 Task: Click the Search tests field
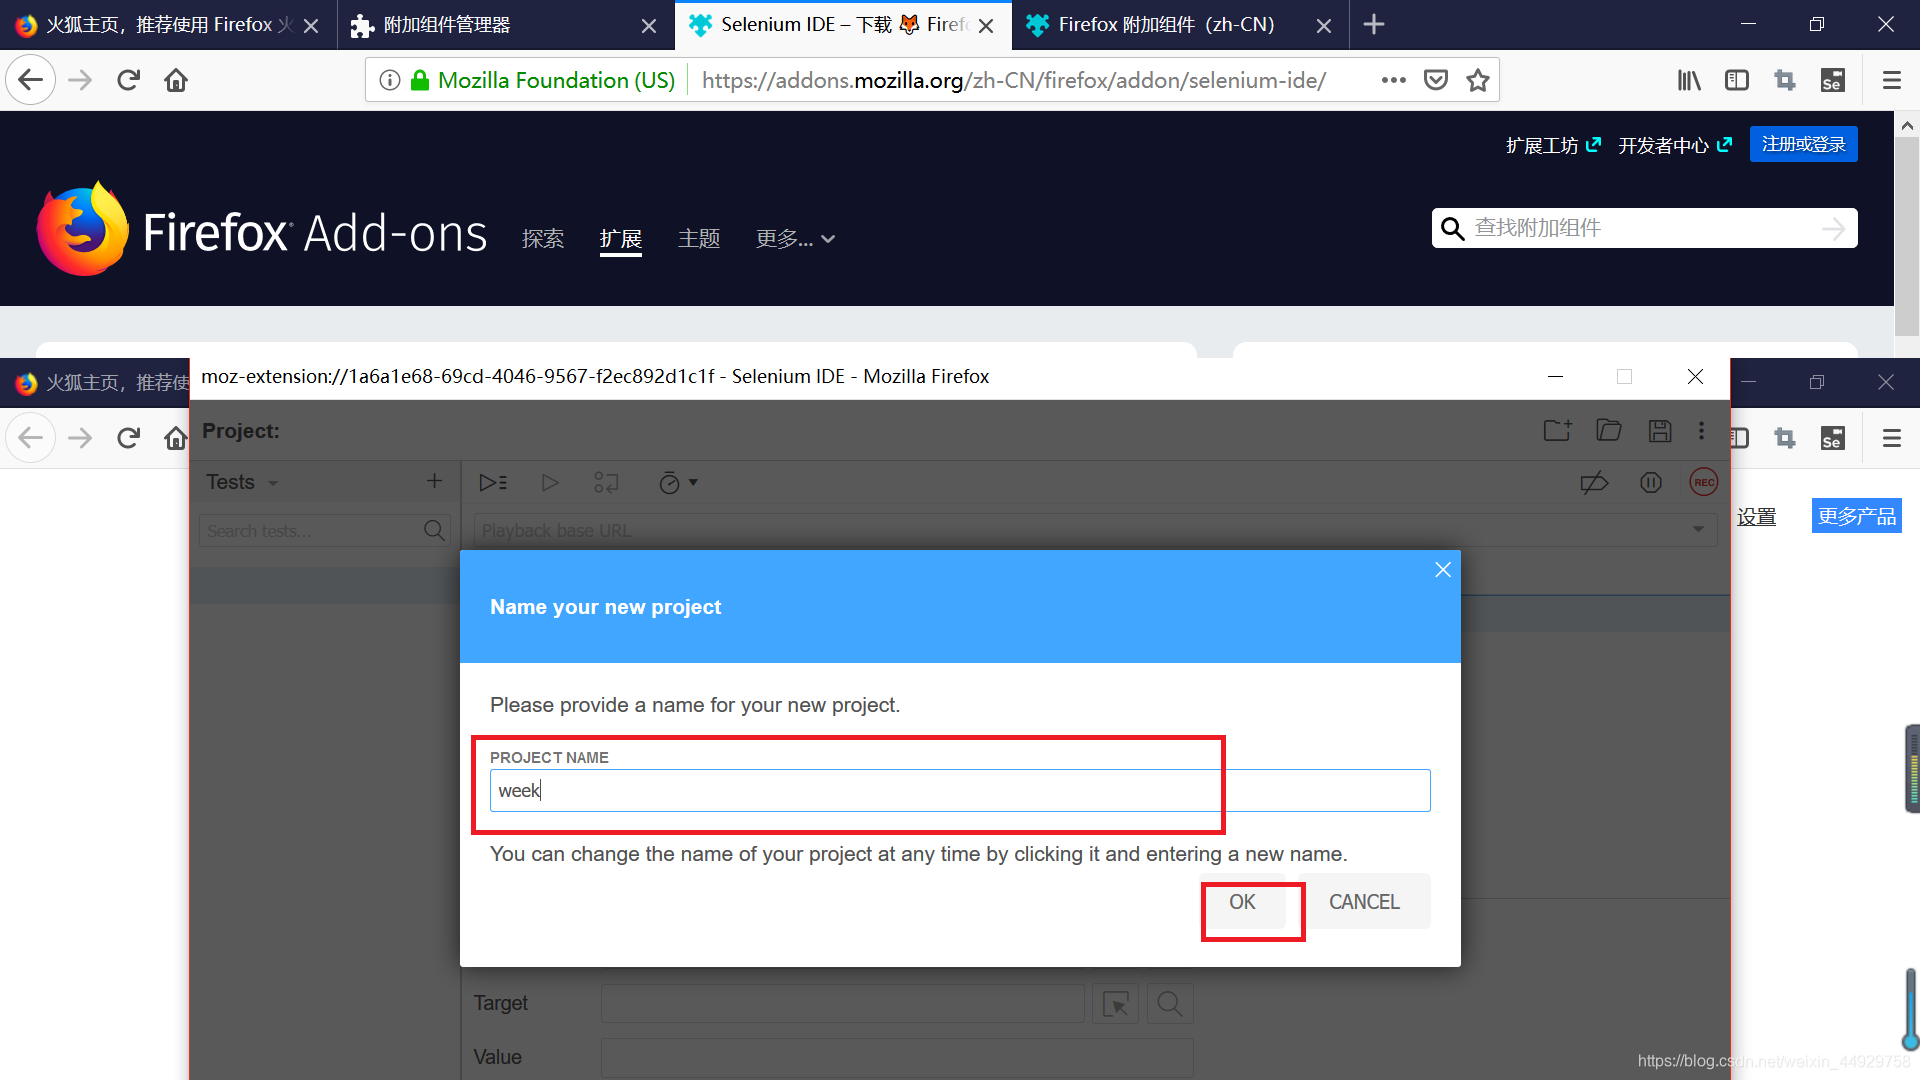(312, 531)
